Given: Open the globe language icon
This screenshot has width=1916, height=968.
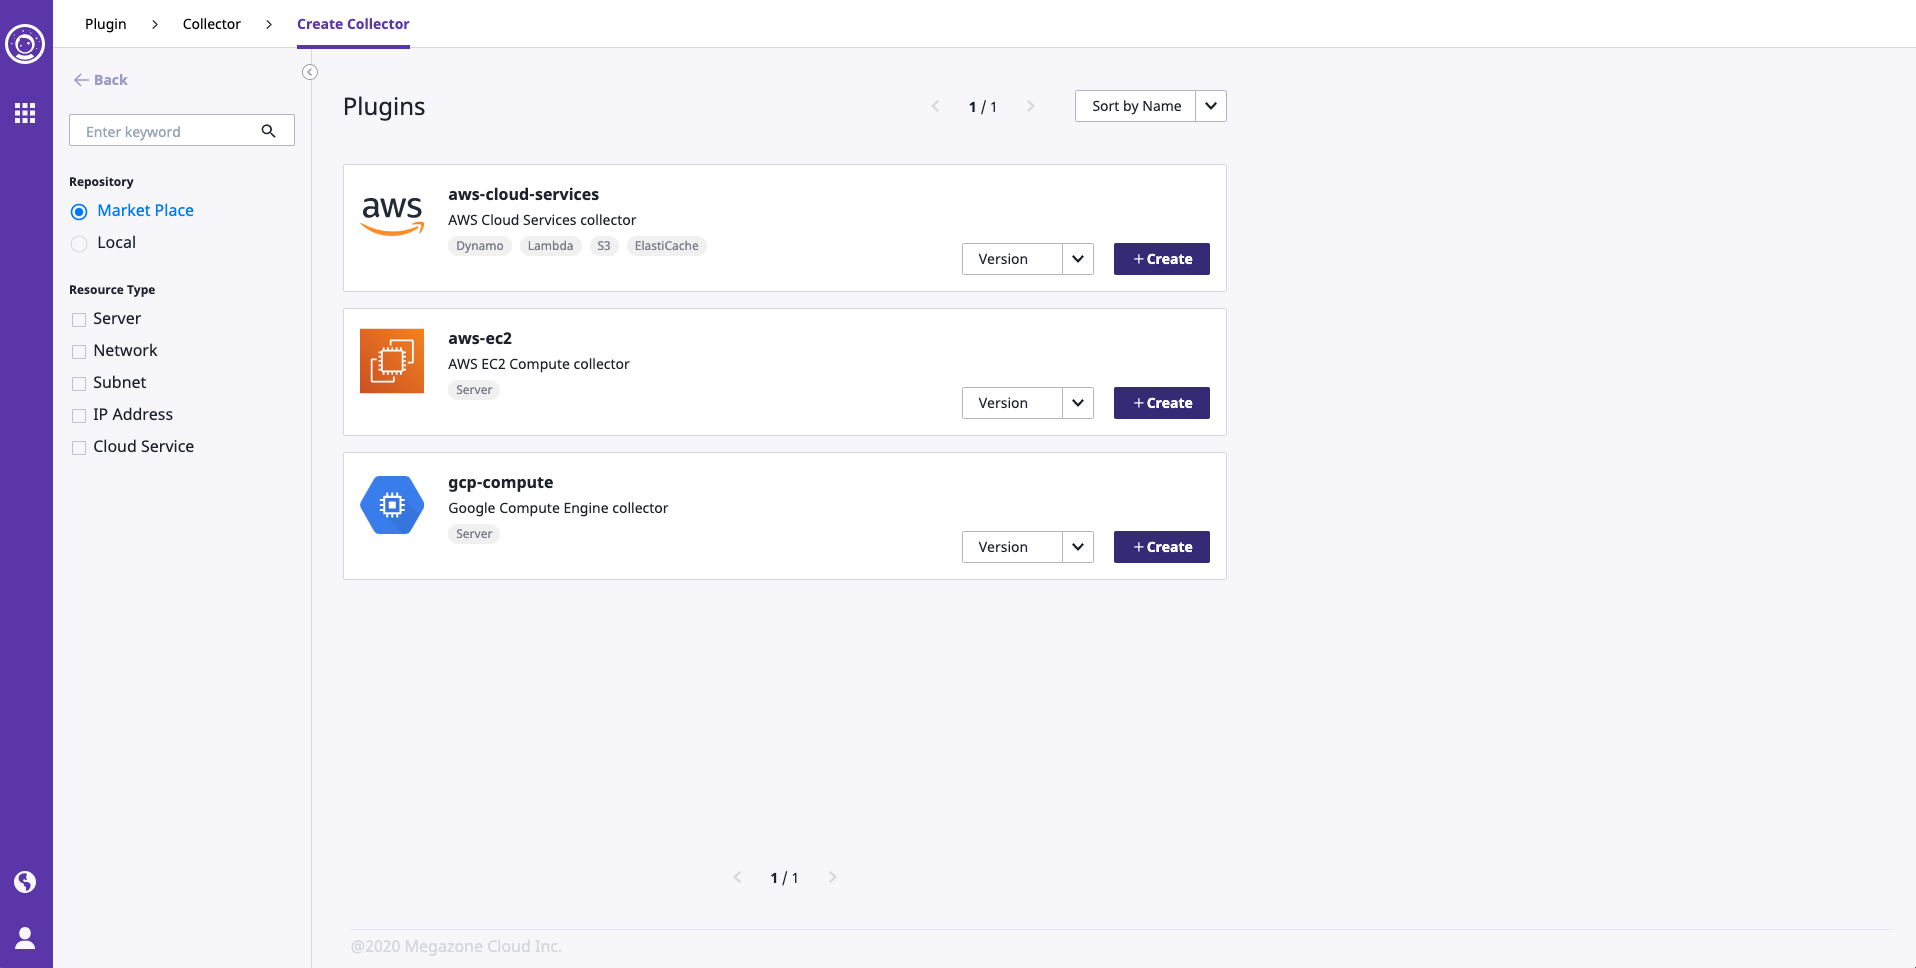Looking at the screenshot, I should (x=25, y=882).
